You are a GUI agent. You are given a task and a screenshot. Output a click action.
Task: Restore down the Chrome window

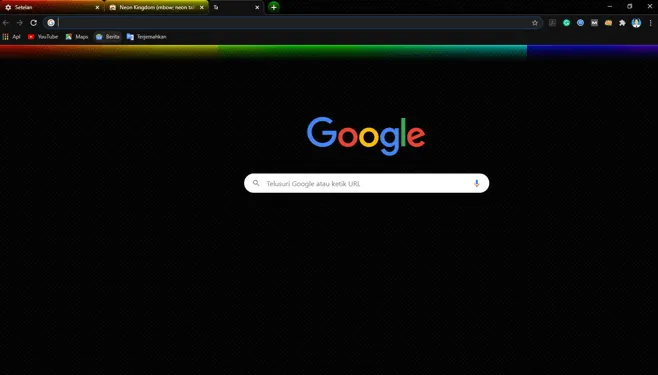pyautogui.click(x=629, y=6)
